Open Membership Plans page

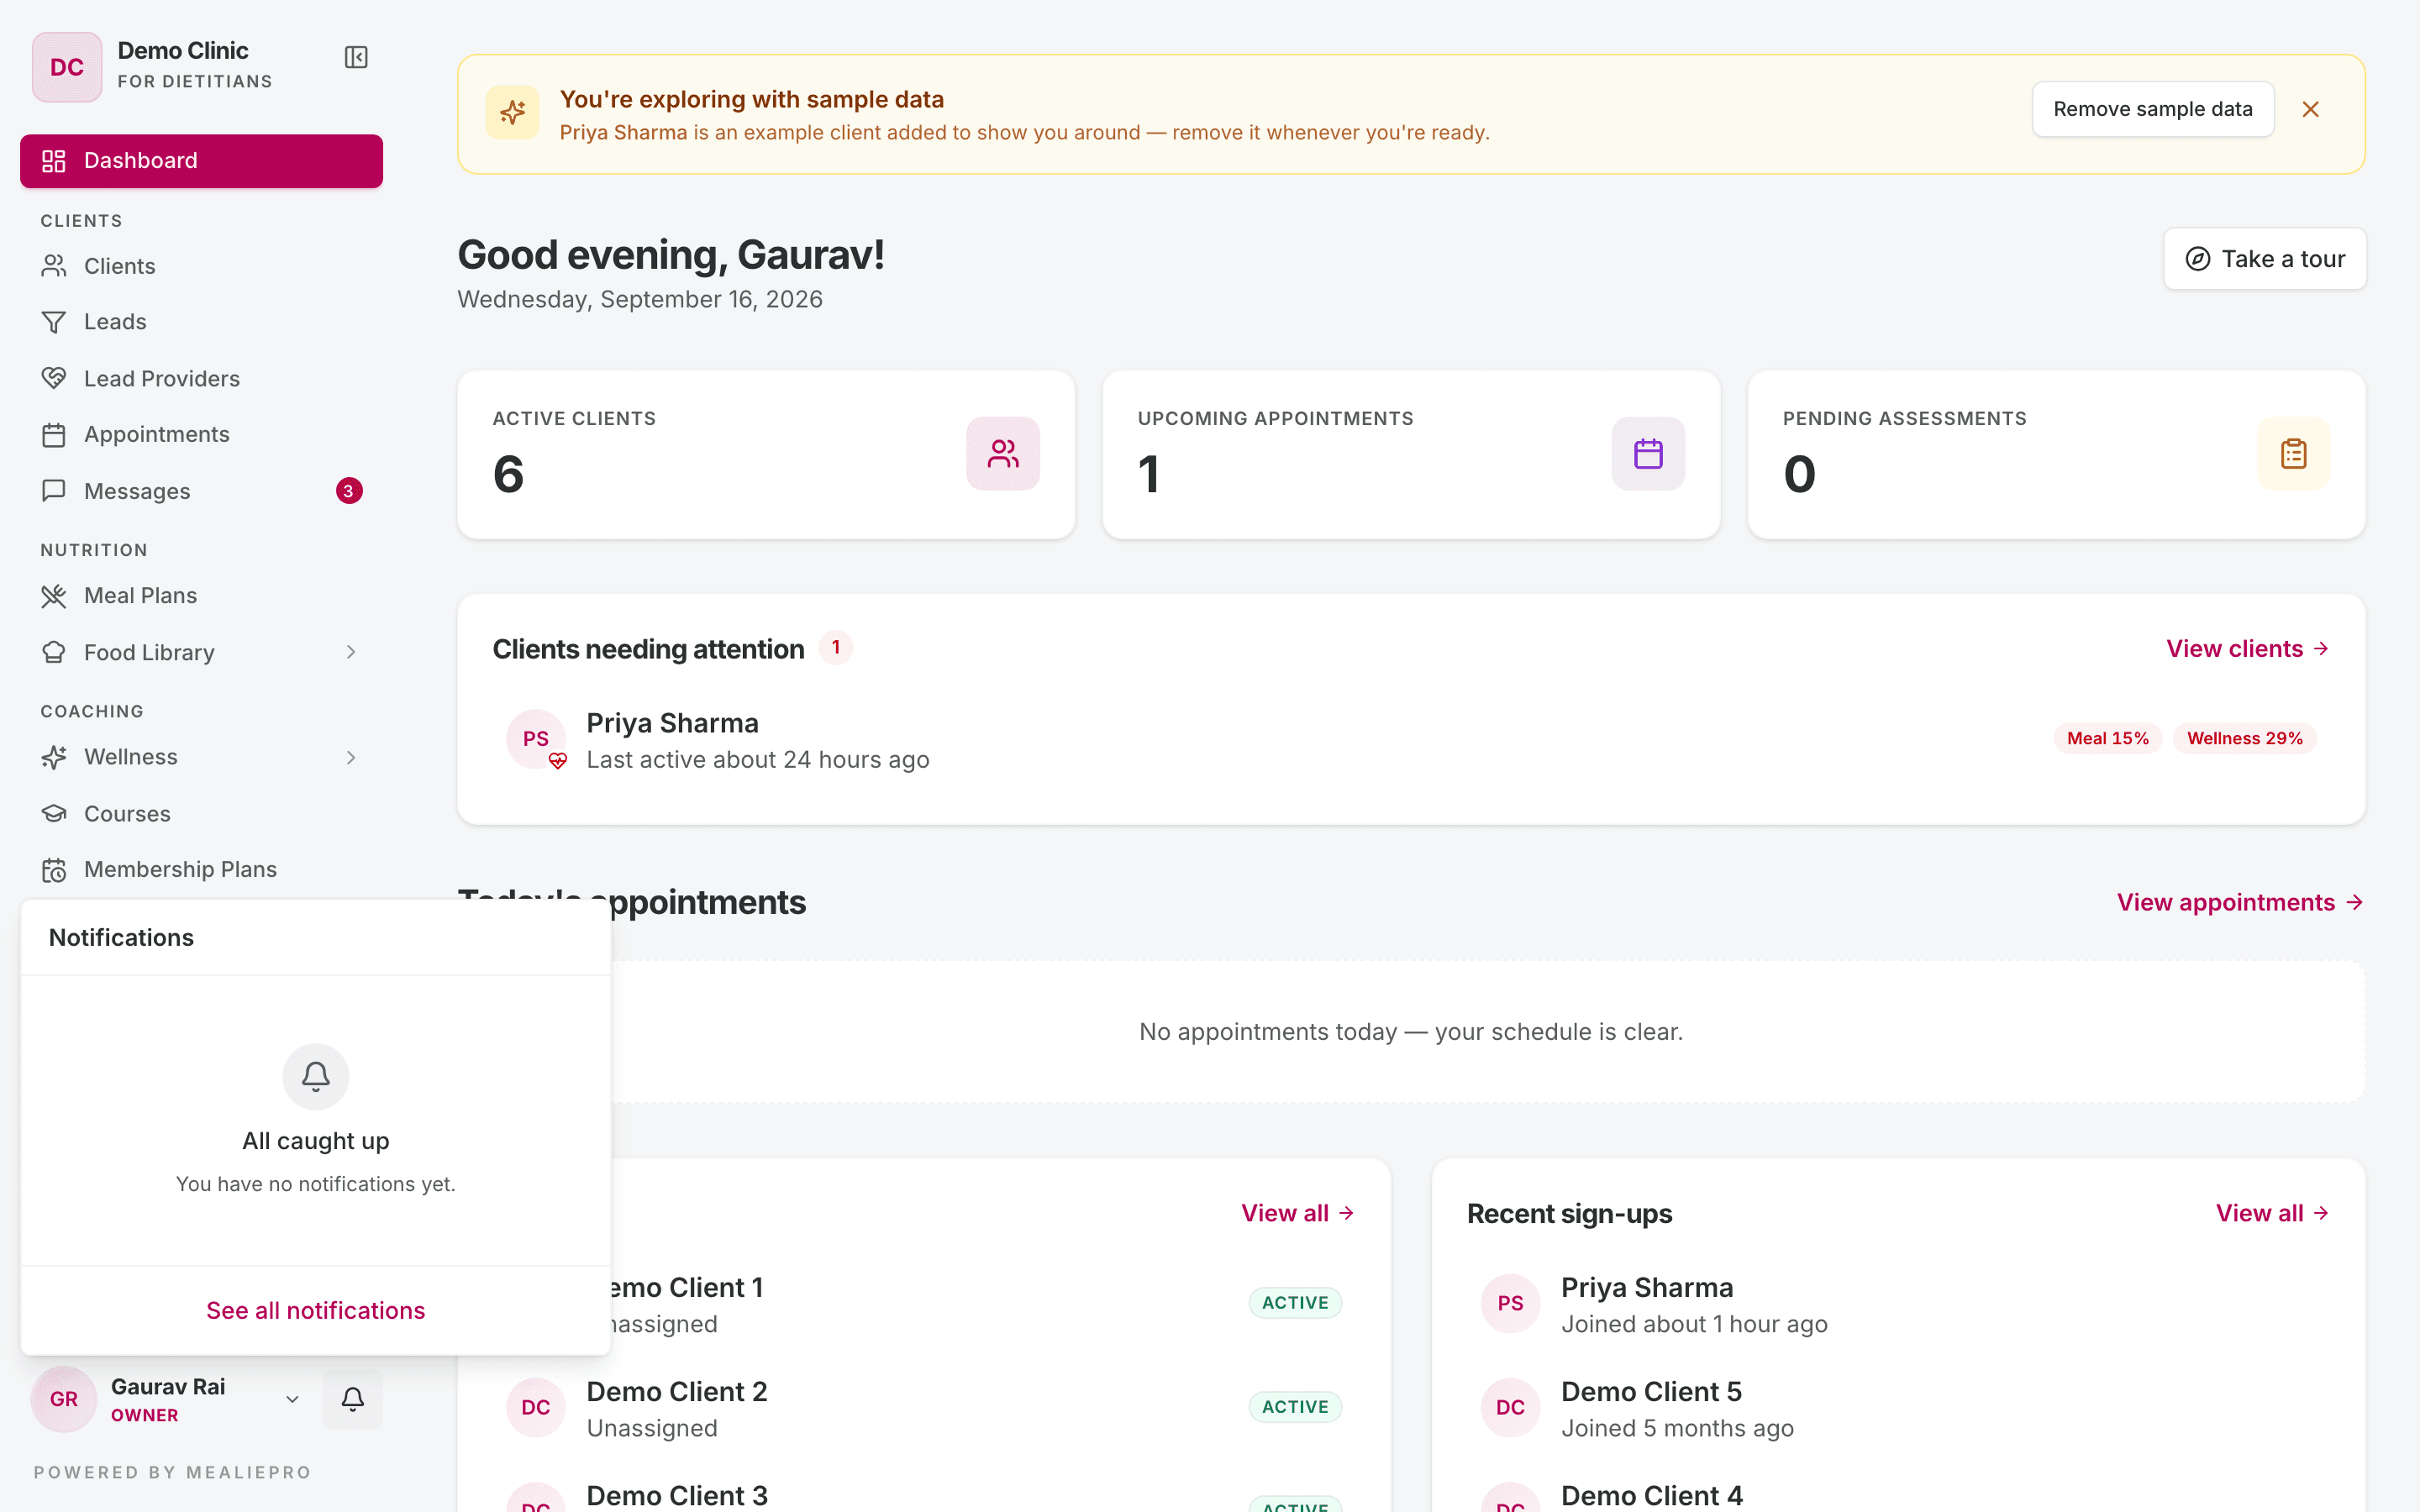201,869
